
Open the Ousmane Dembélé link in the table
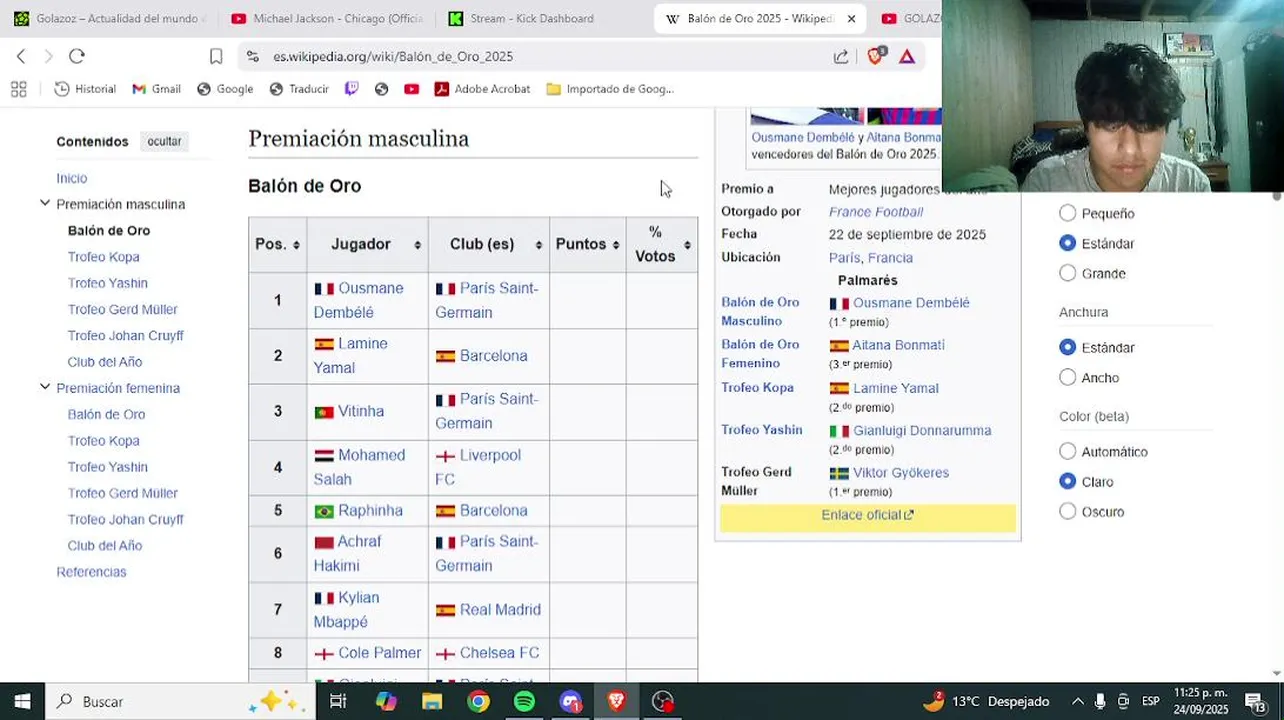click(x=359, y=300)
